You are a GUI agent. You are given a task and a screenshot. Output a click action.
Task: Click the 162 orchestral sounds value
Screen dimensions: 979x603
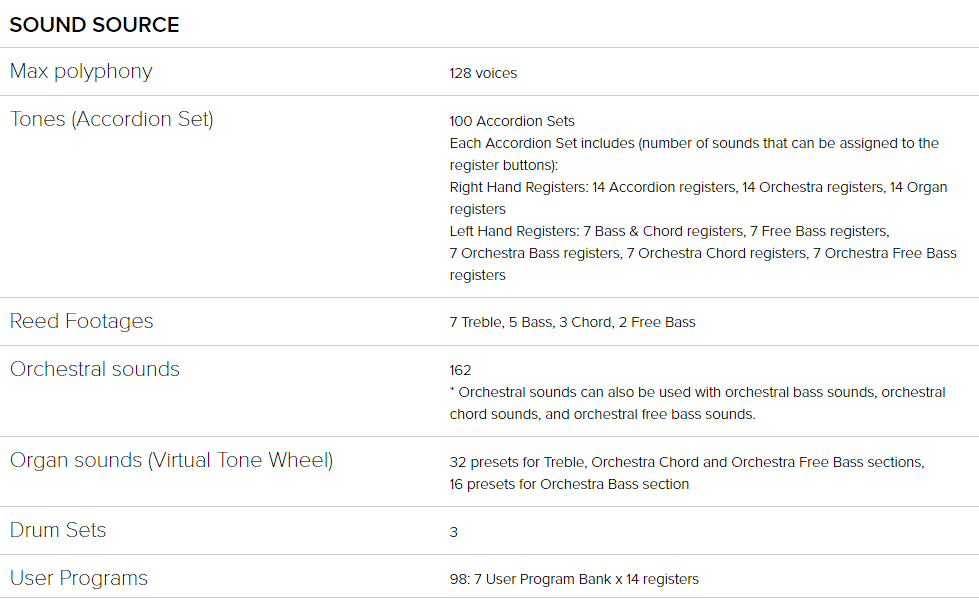(x=460, y=370)
